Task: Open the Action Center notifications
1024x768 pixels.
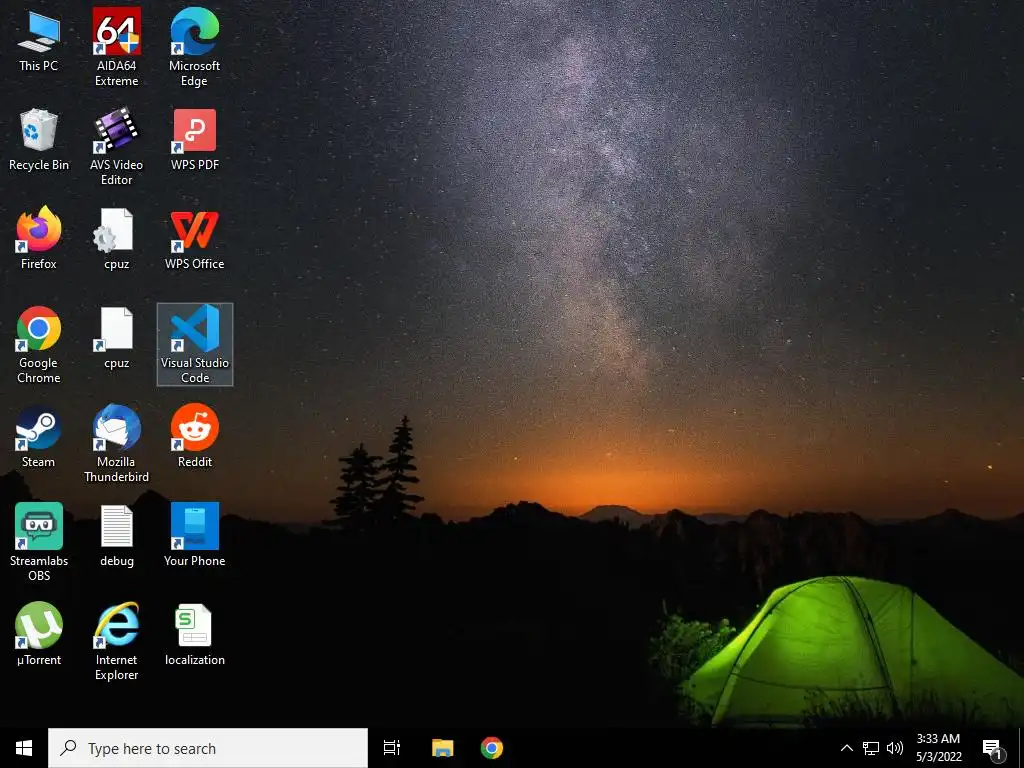Action: [993, 748]
